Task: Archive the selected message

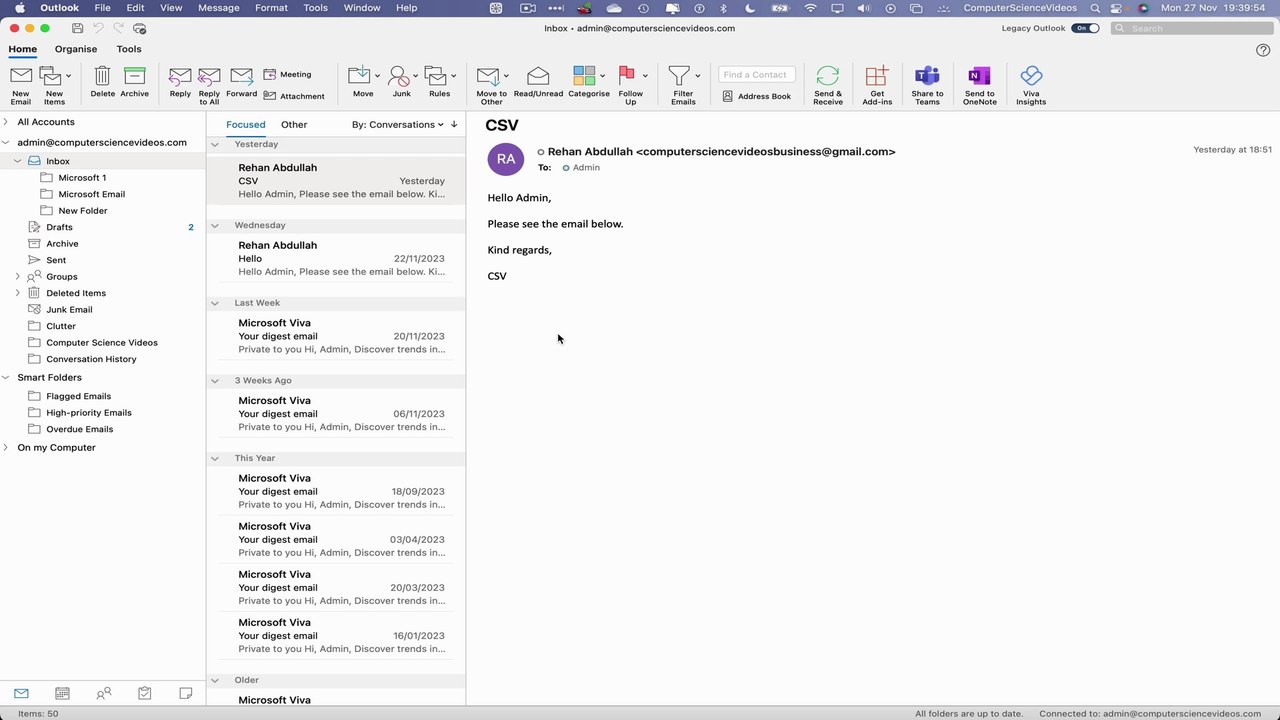Action: click(135, 83)
